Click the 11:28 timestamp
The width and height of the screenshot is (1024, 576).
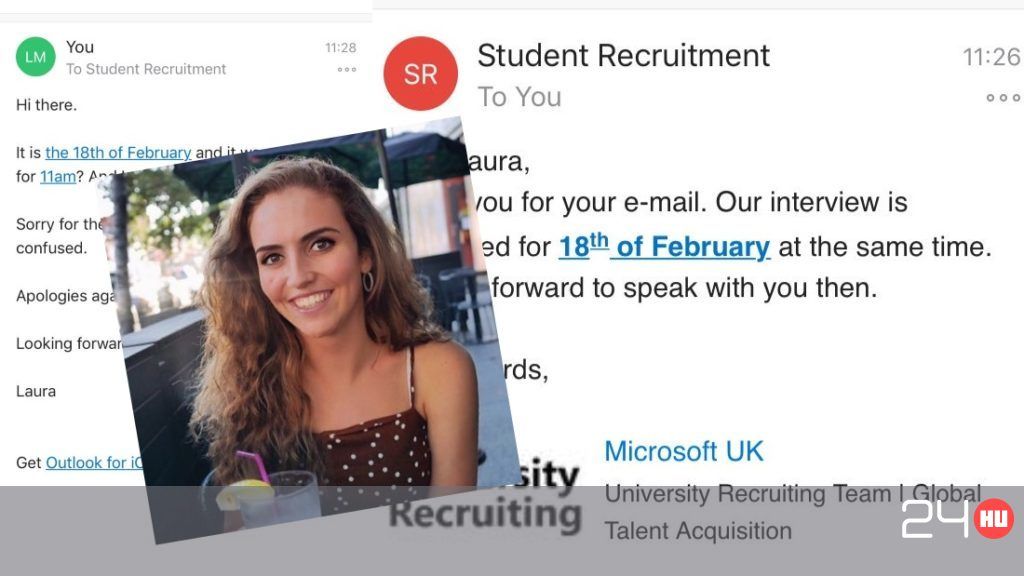tap(341, 48)
